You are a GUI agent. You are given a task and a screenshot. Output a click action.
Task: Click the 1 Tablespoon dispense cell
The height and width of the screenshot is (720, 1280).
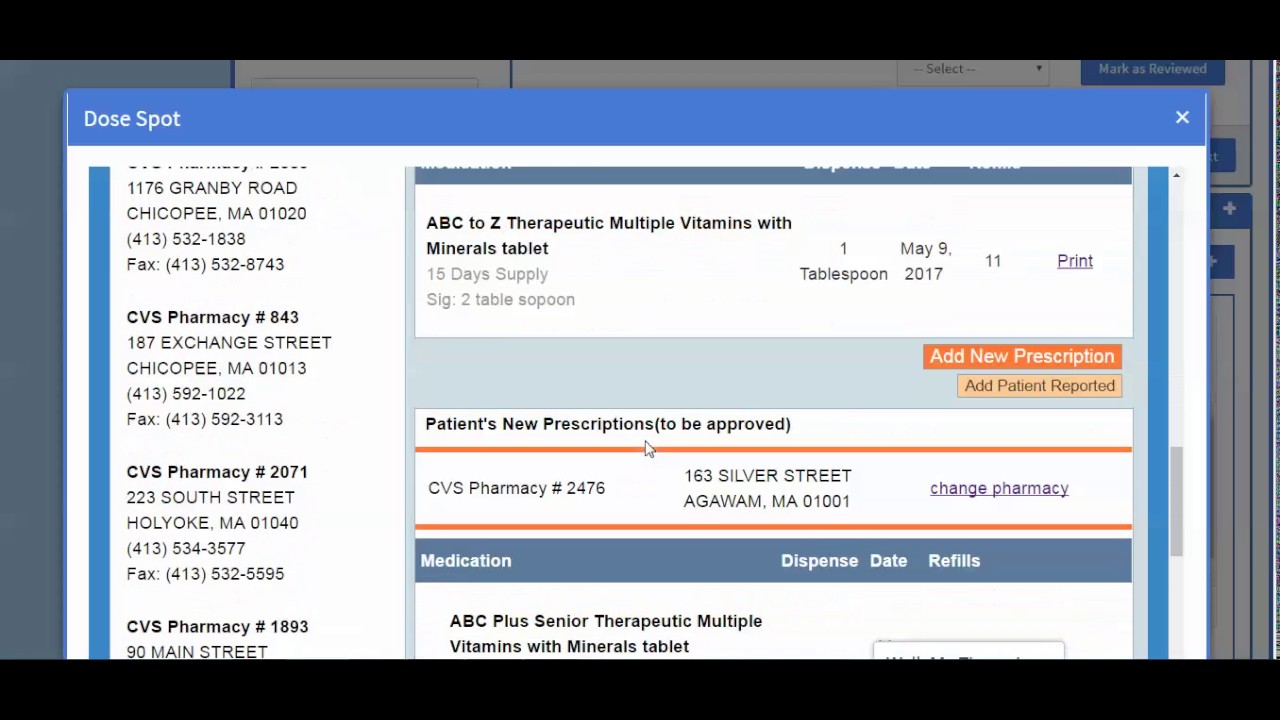(843, 261)
